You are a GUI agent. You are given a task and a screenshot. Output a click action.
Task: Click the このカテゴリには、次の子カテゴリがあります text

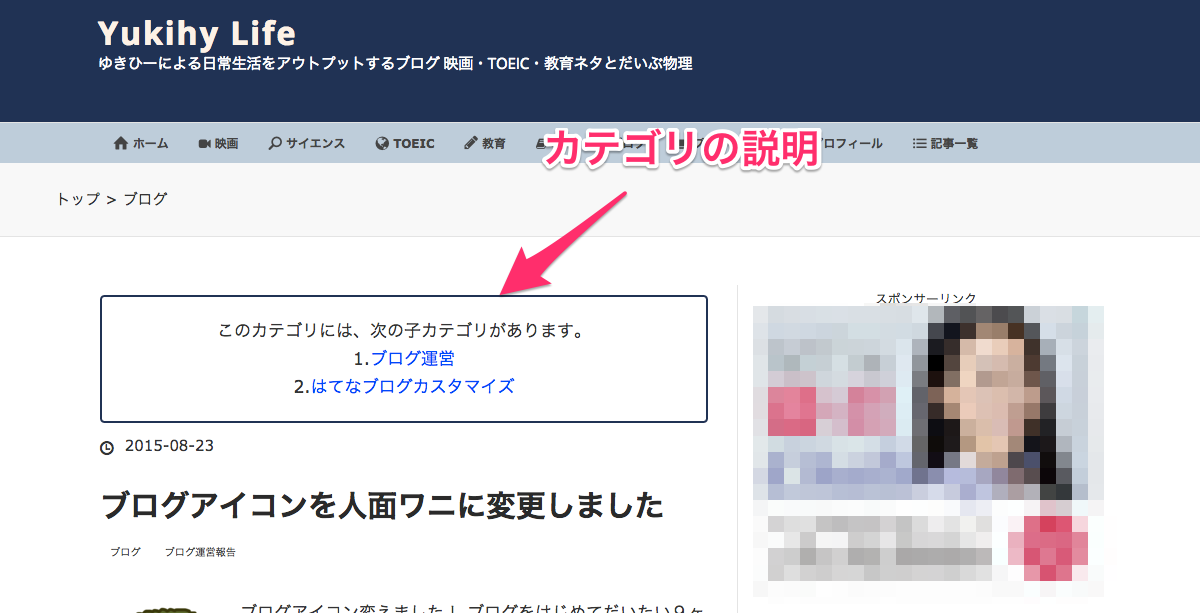[x=402, y=330]
